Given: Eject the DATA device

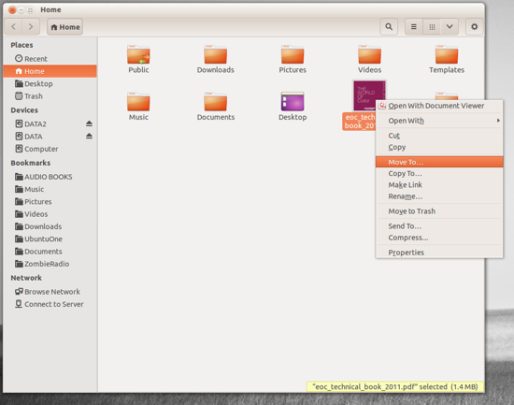Looking at the screenshot, I should pyautogui.click(x=89, y=136).
